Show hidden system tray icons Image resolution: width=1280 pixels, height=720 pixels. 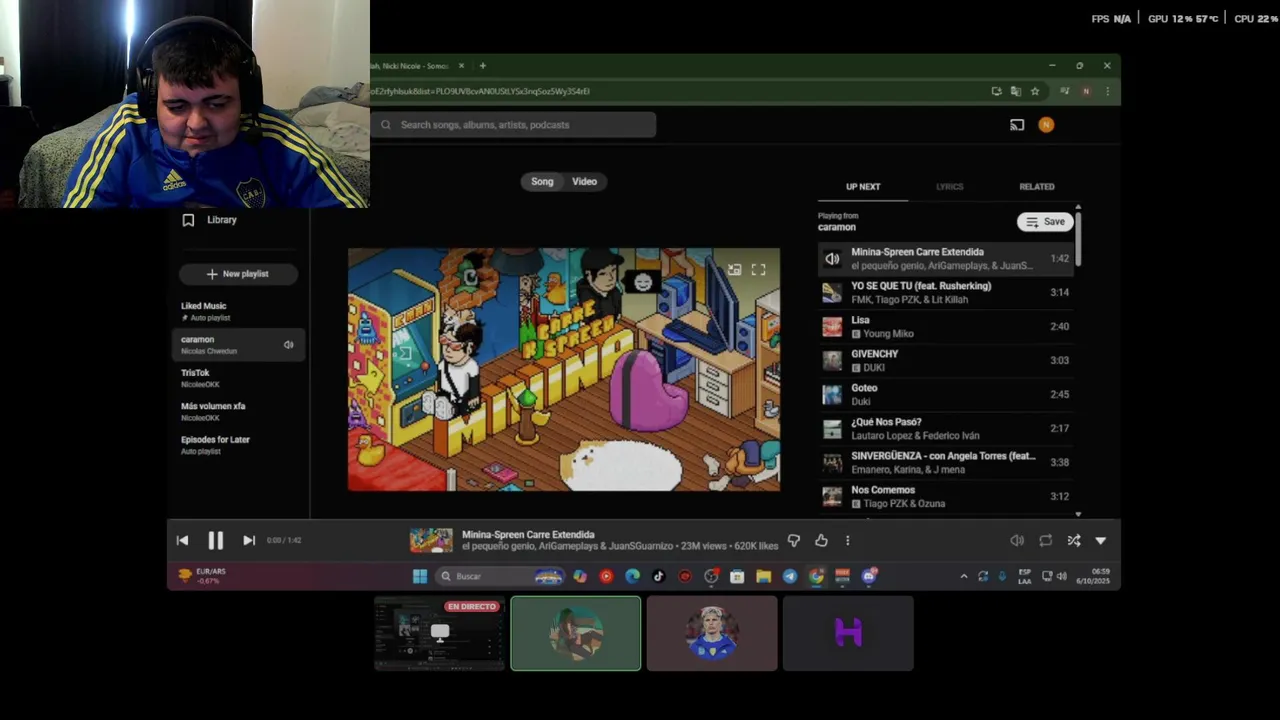pos(963,576)
